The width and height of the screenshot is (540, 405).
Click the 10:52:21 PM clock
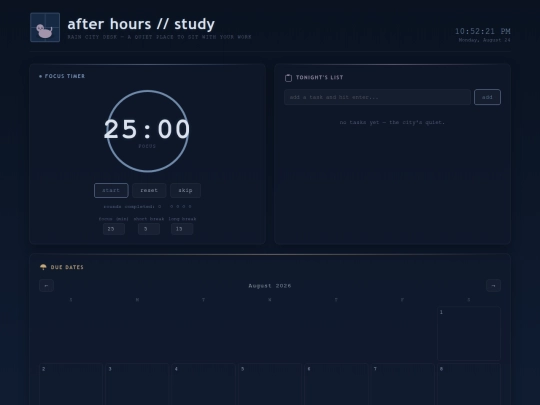tap(483, 31)
